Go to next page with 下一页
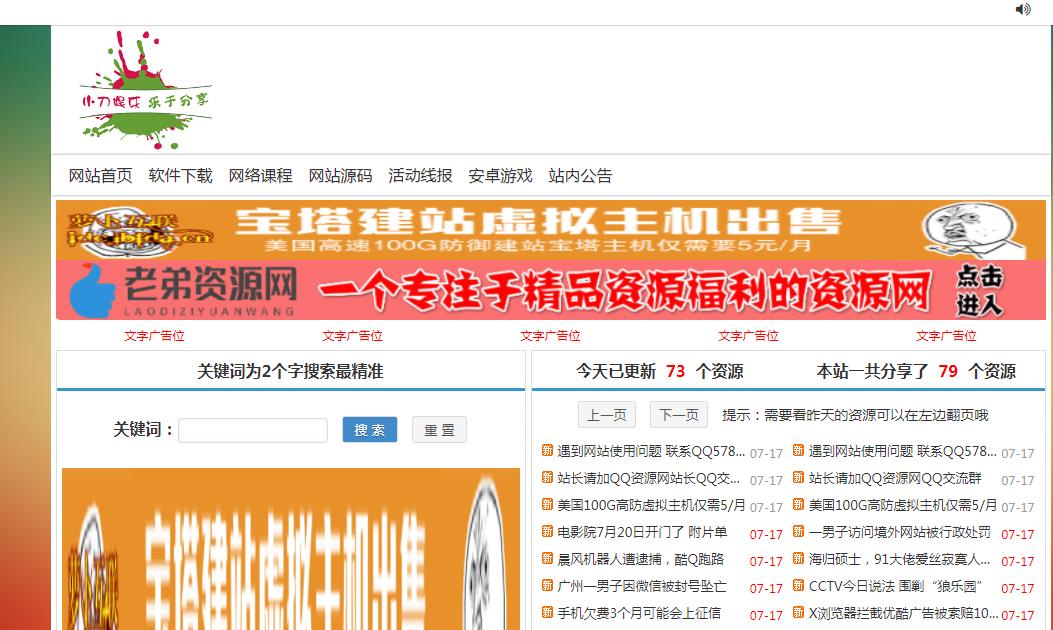Viewport: 1053px width, 630px height. (x=678, y=415)
